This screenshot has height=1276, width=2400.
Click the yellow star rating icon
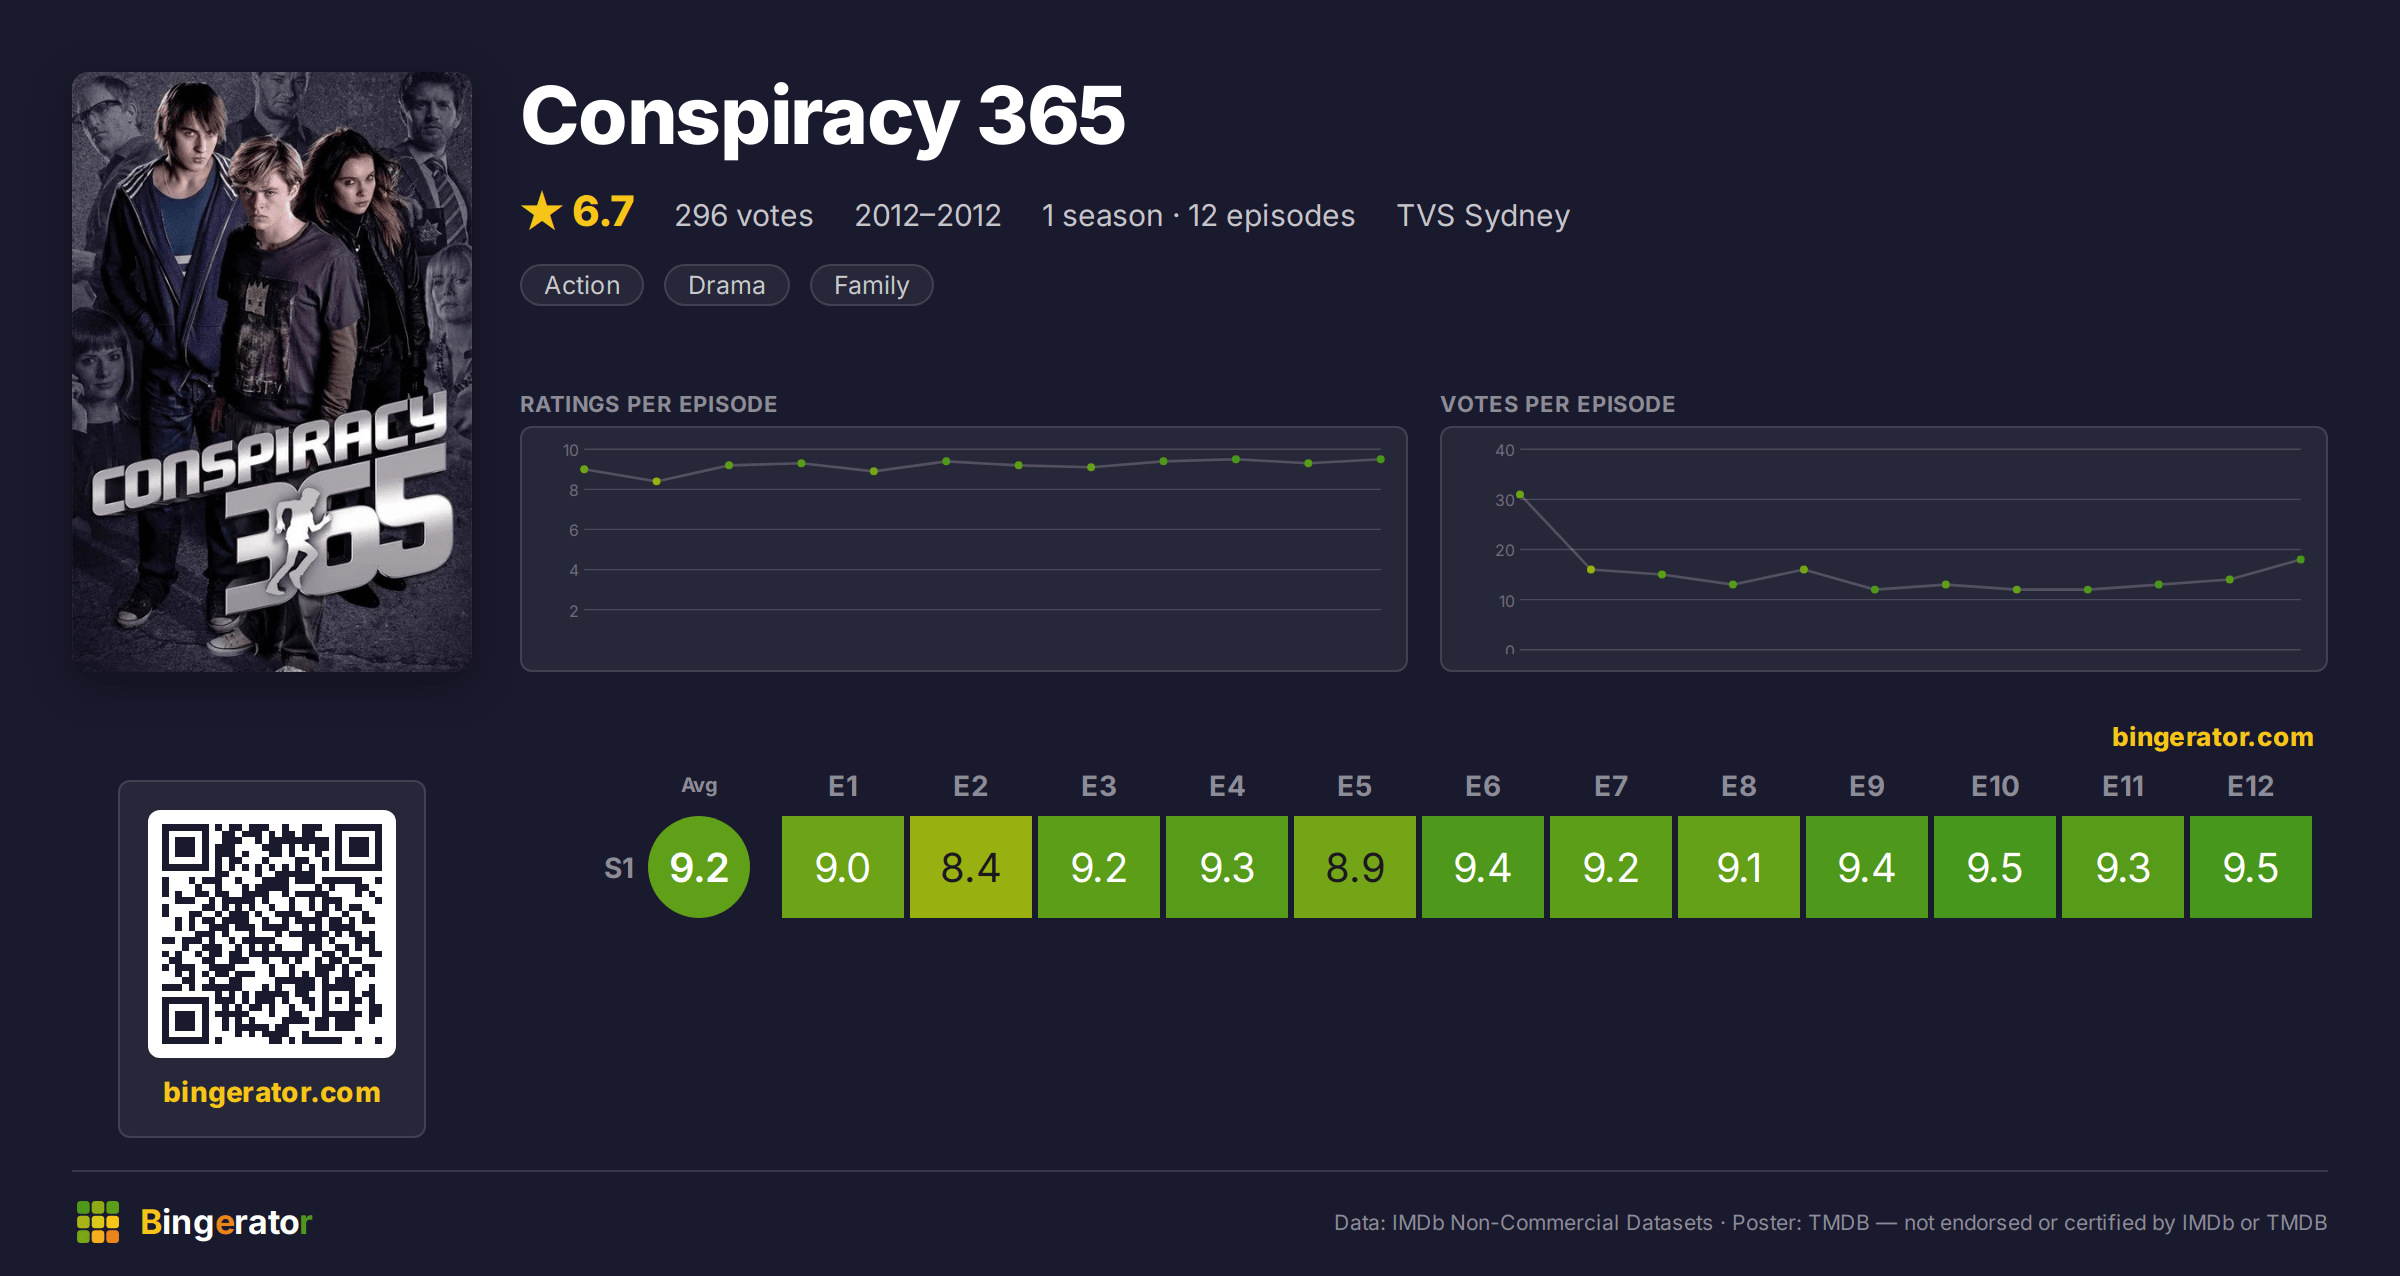pyautogui.click(x=542, y=211)
